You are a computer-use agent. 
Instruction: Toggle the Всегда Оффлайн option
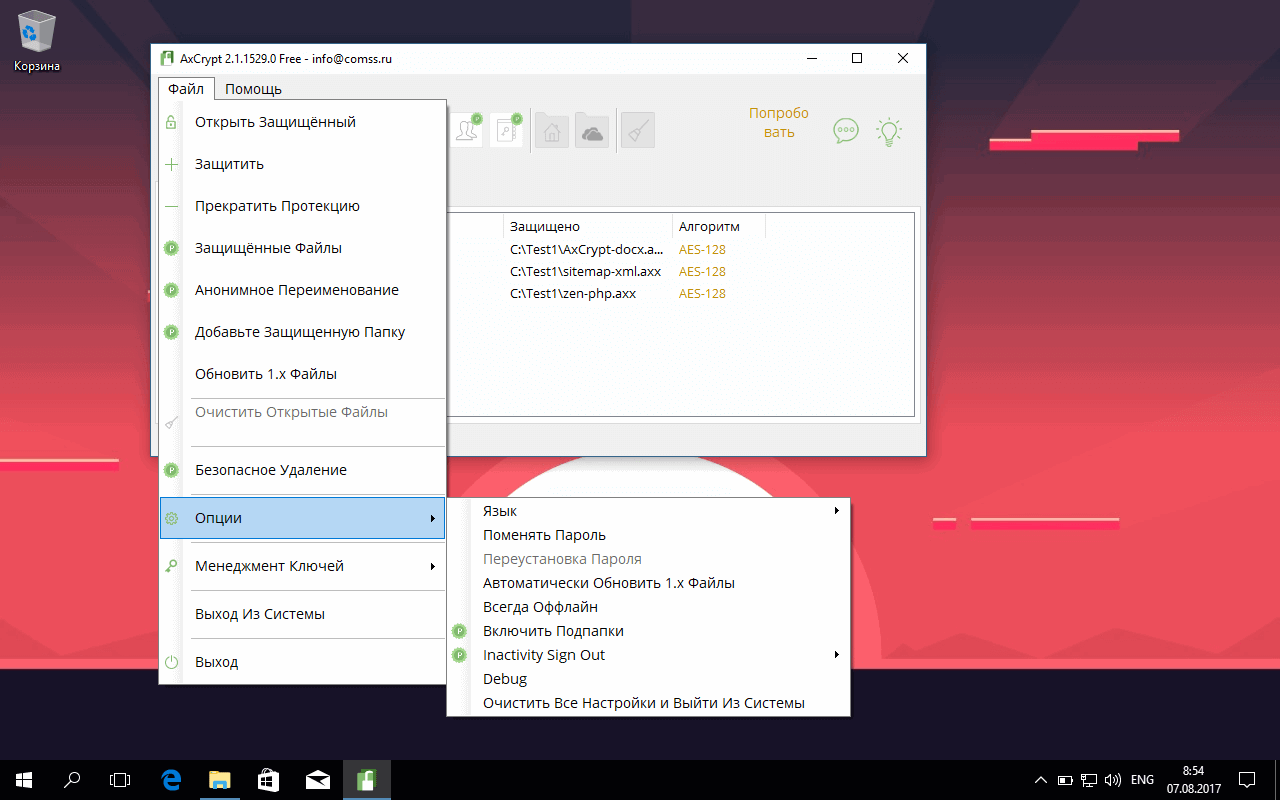[648, 607]
